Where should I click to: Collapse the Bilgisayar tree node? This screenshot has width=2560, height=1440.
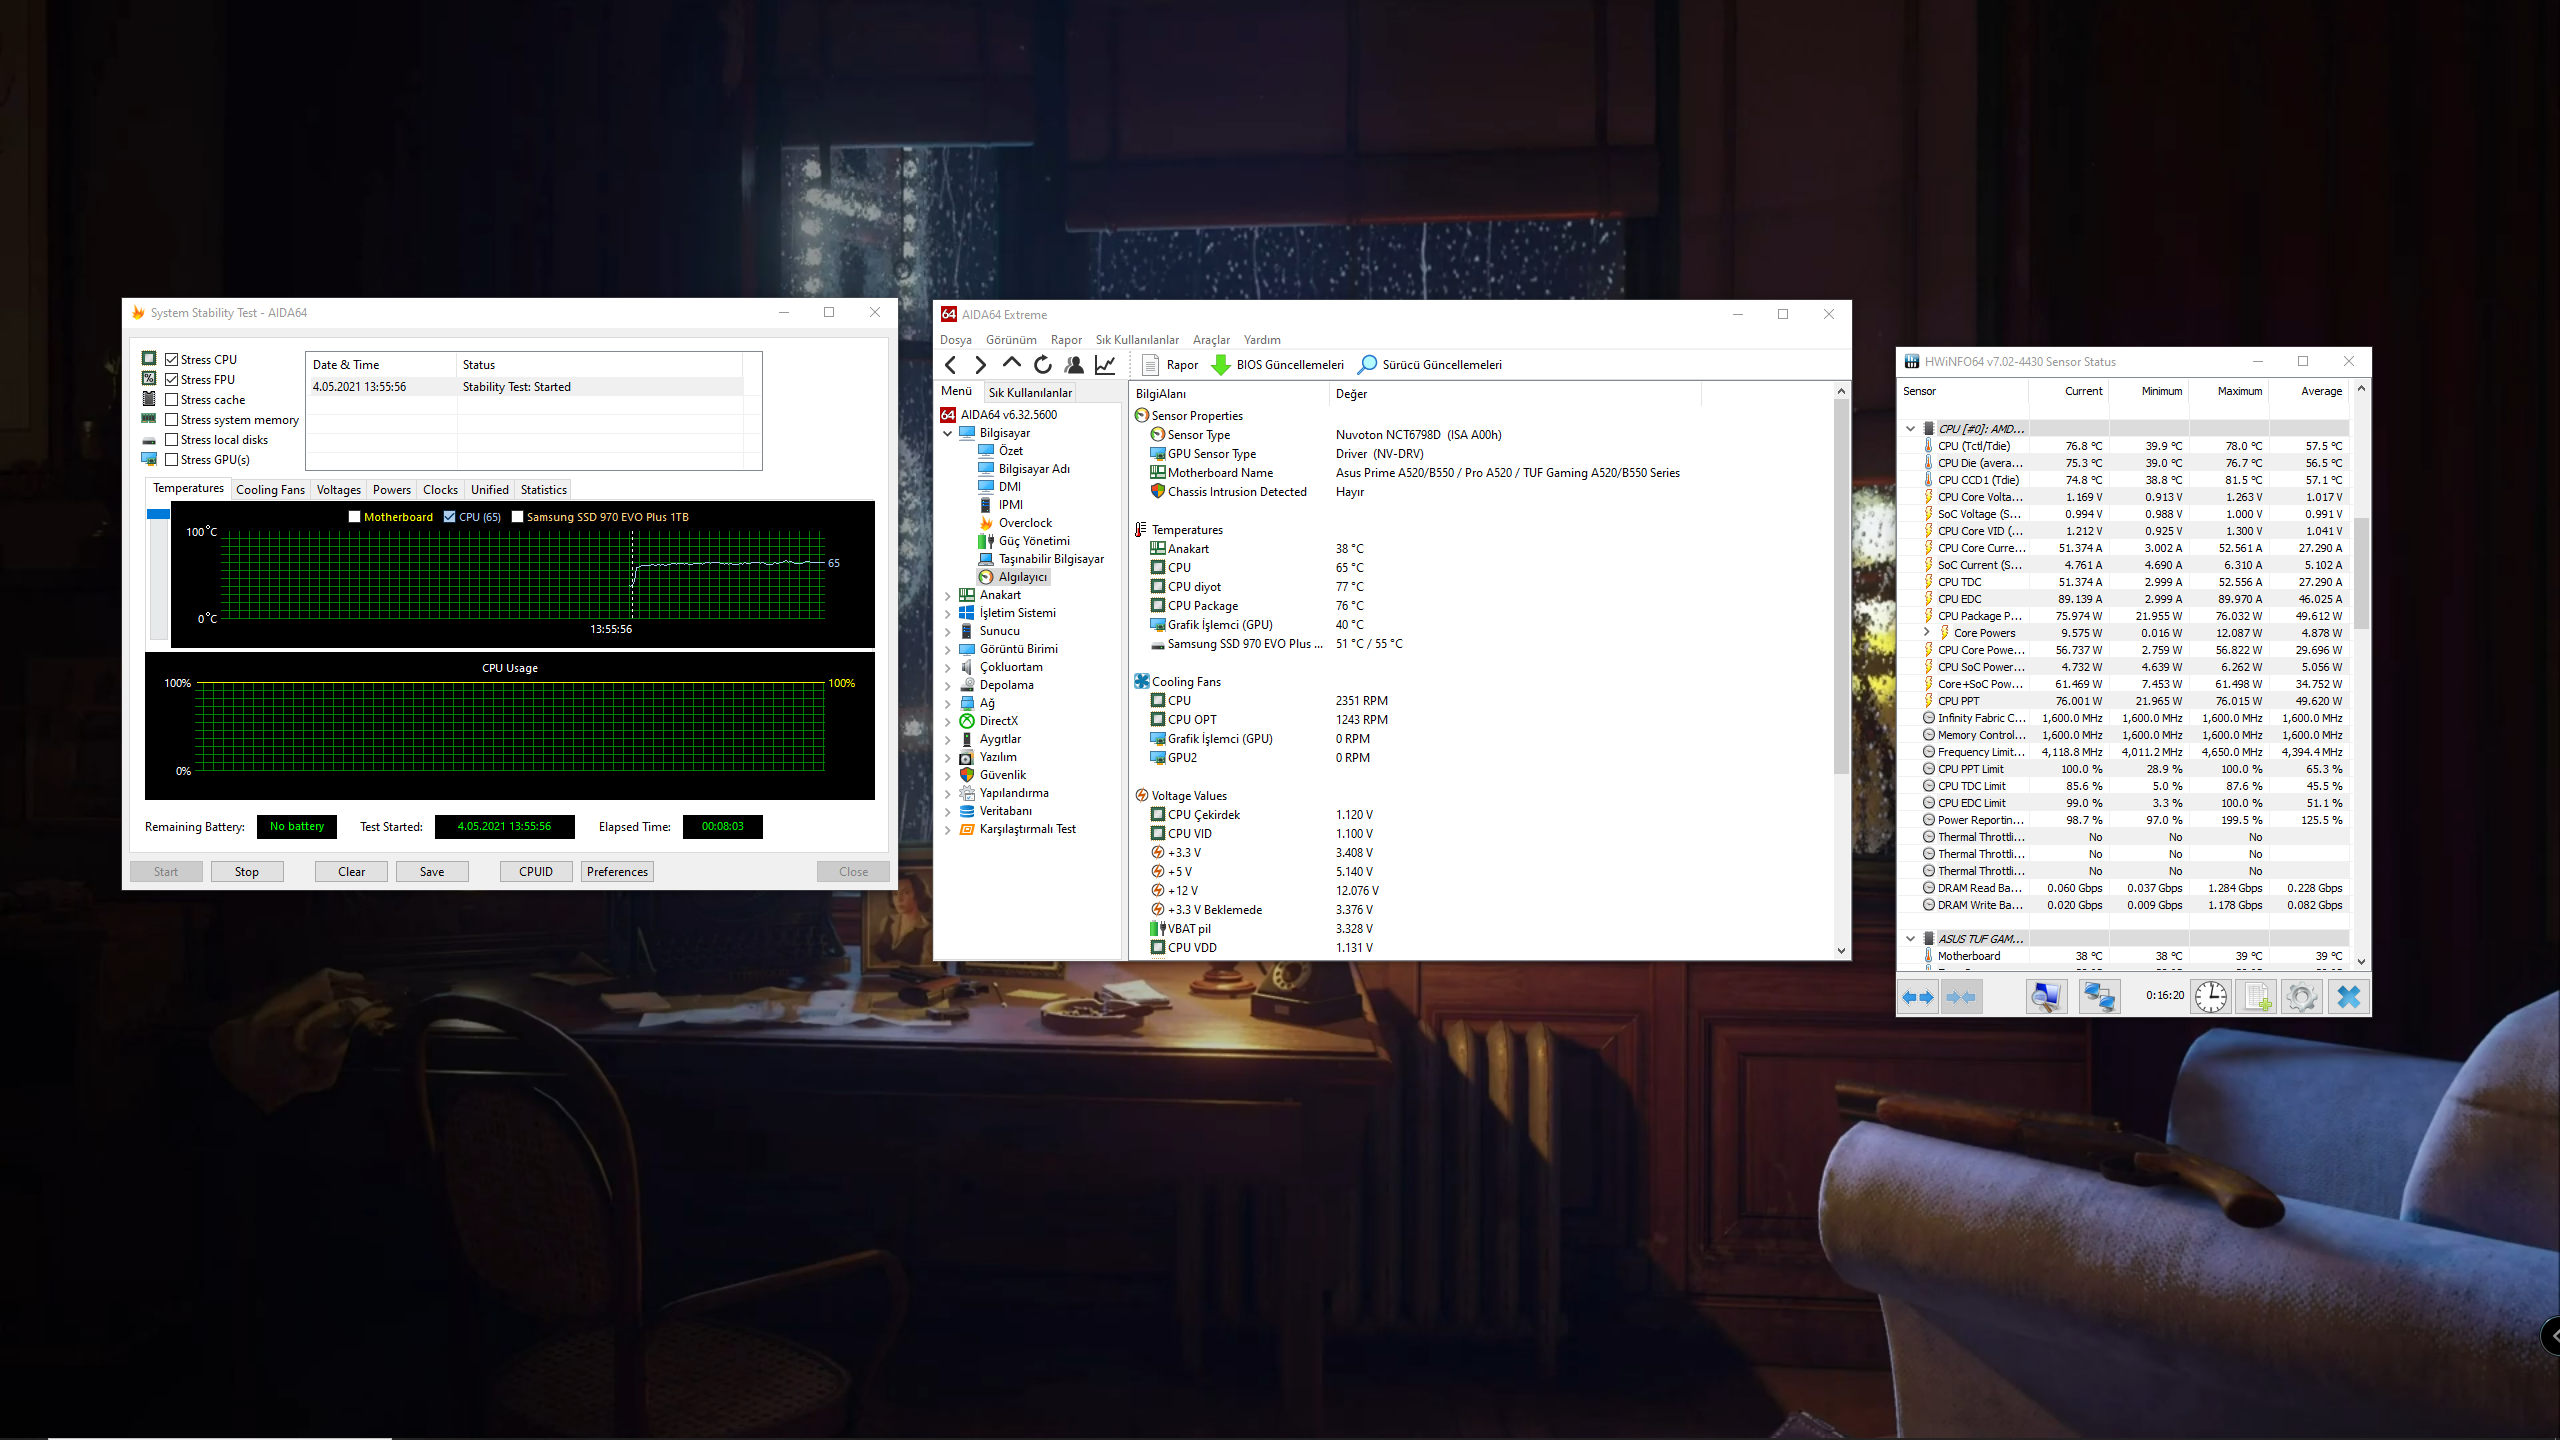coord(947,434)
